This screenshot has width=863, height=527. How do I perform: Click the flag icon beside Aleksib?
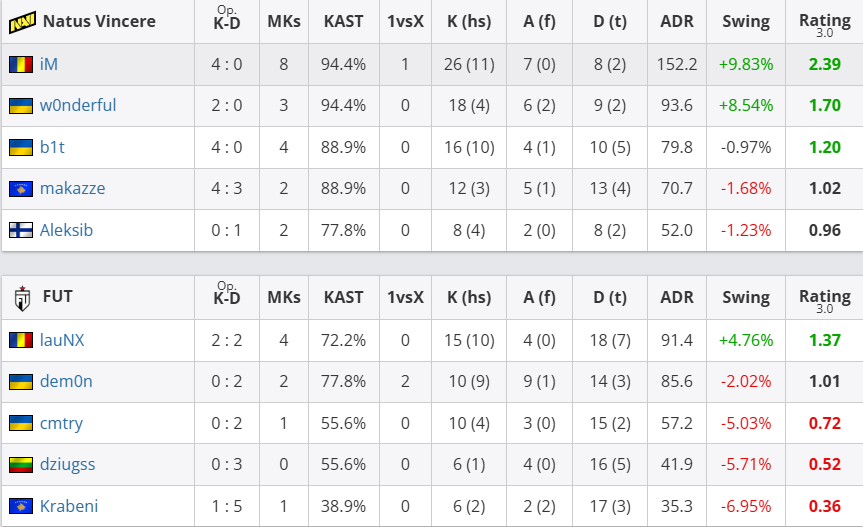pos(20,230)
